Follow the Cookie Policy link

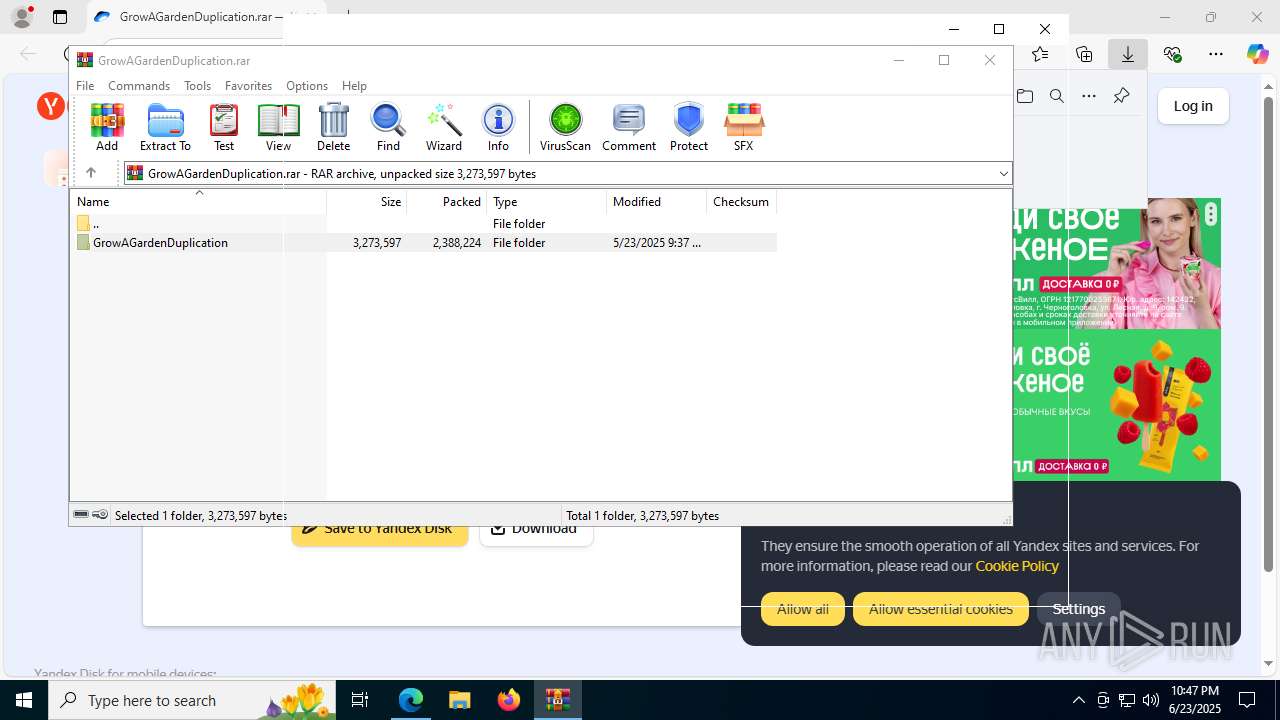(1017, 566)
